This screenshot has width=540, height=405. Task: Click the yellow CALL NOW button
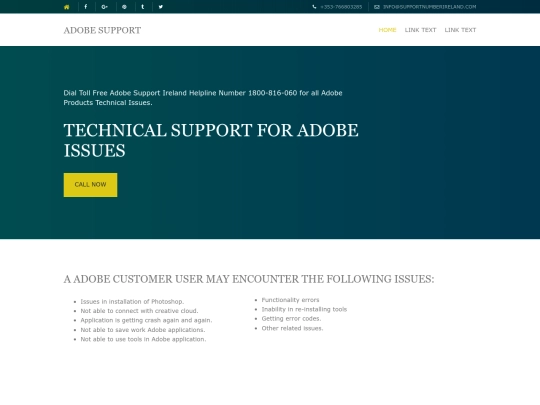pos(90,185)
